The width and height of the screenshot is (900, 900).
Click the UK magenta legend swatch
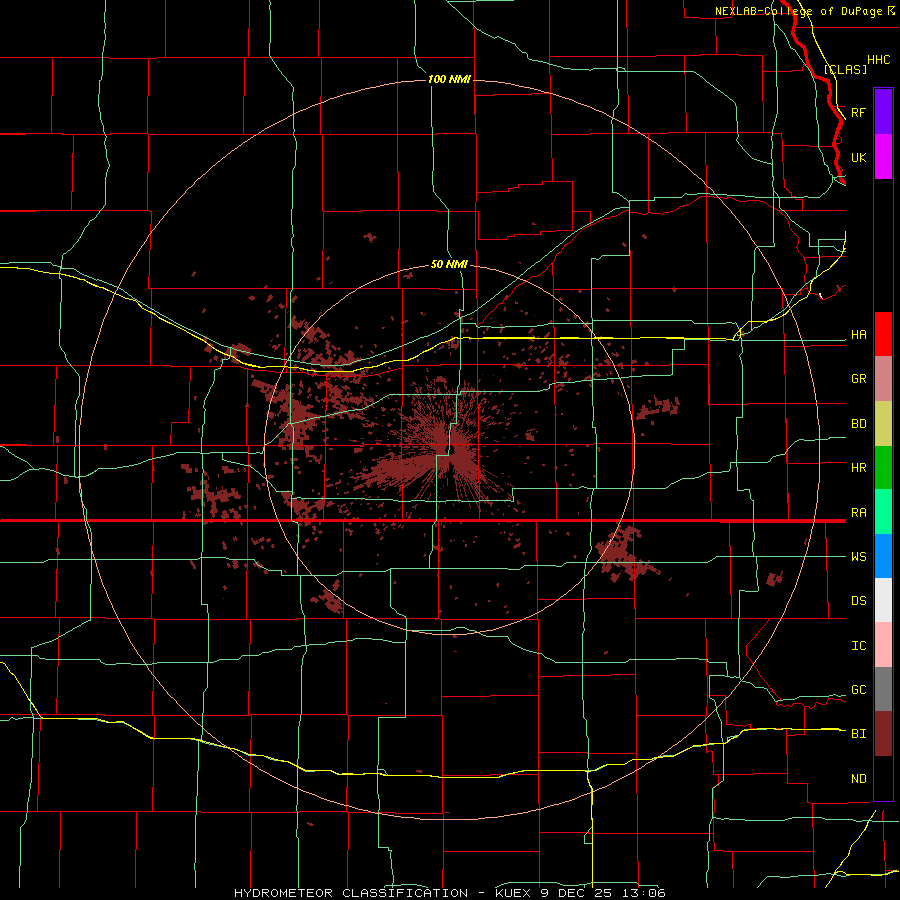883,157
